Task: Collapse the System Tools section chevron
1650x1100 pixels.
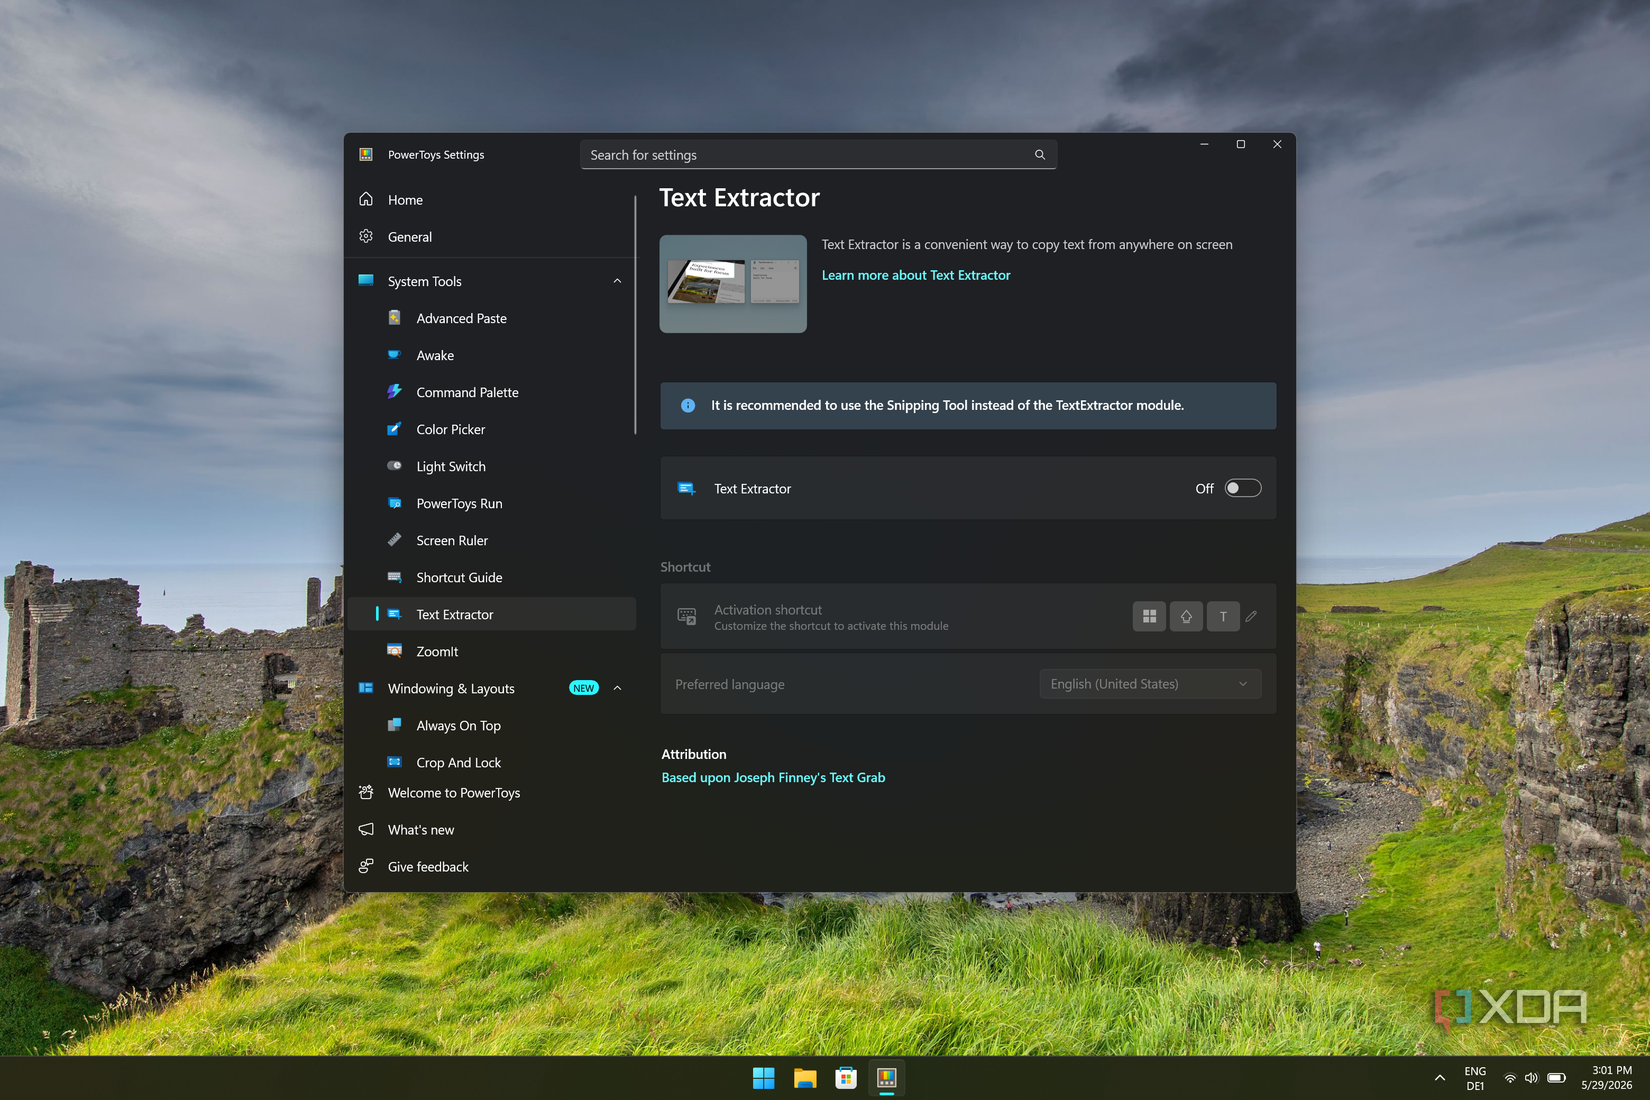Action: (617, 281)
